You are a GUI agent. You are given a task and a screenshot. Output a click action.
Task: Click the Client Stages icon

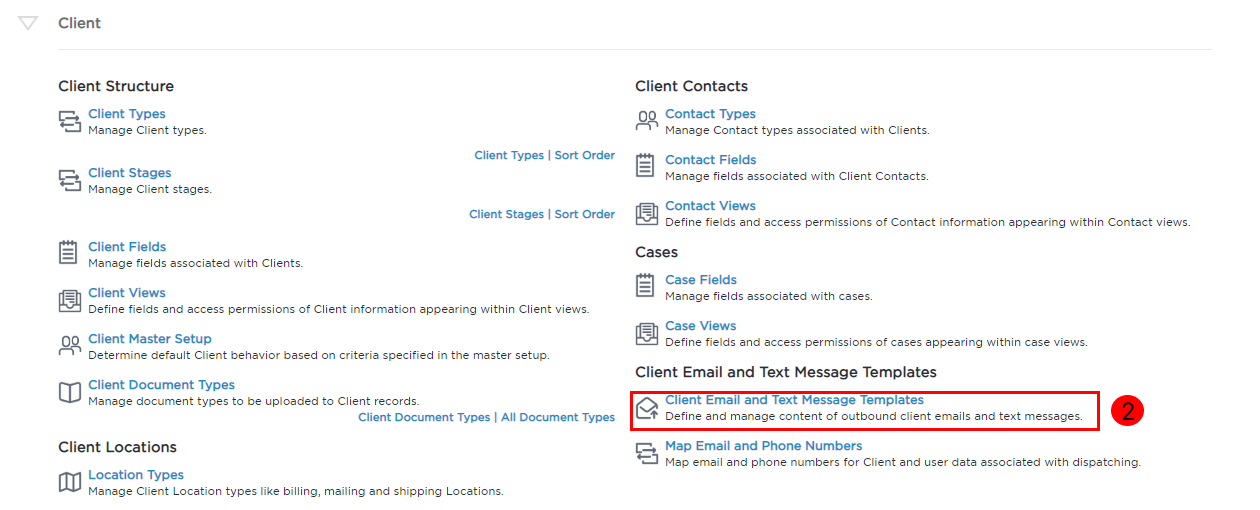[70, 181]
